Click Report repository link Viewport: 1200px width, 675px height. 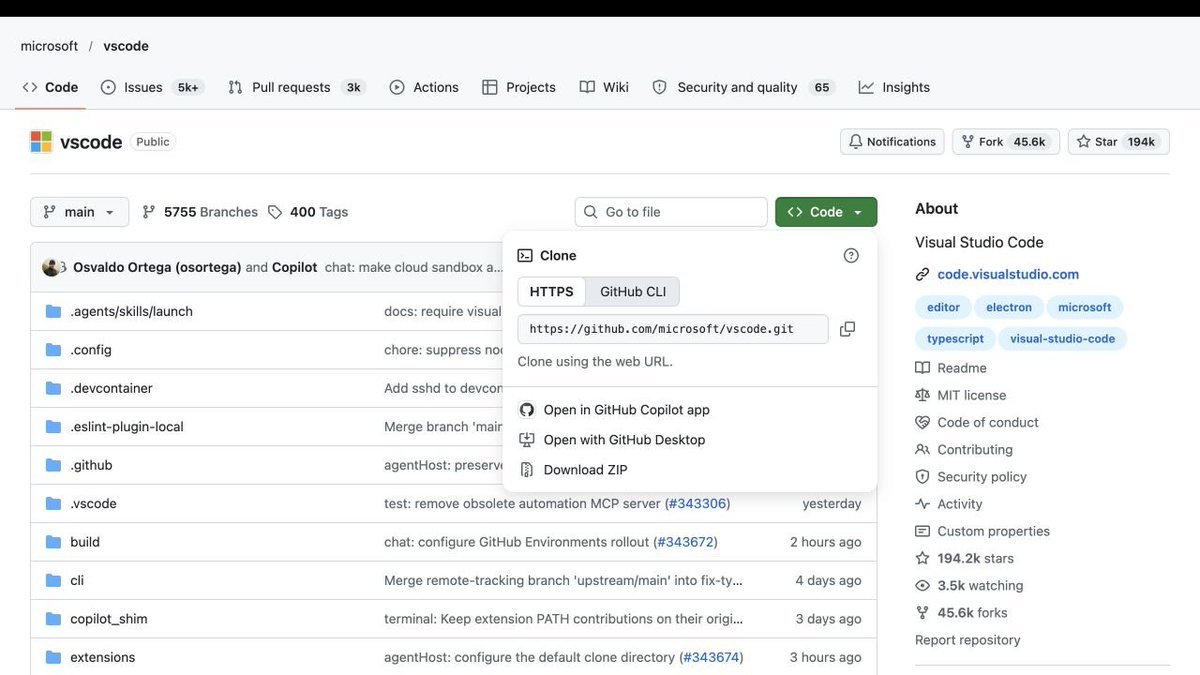[x=968, y=640]
